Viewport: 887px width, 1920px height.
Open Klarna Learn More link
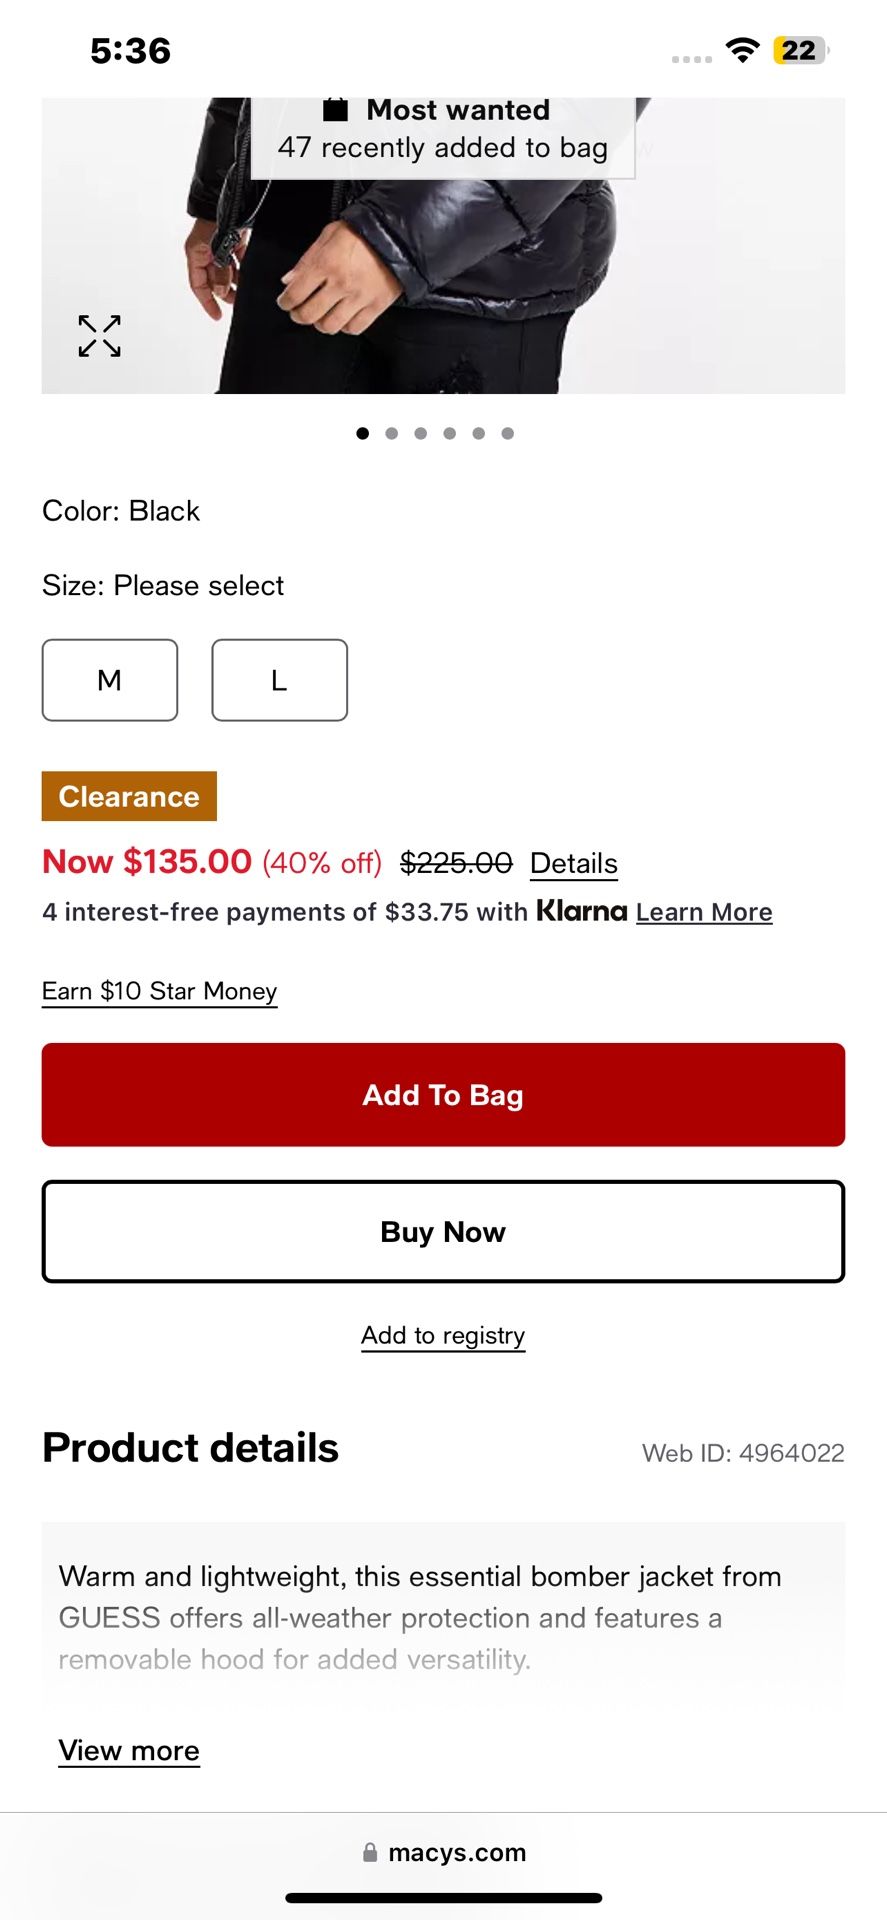[704, 912]
